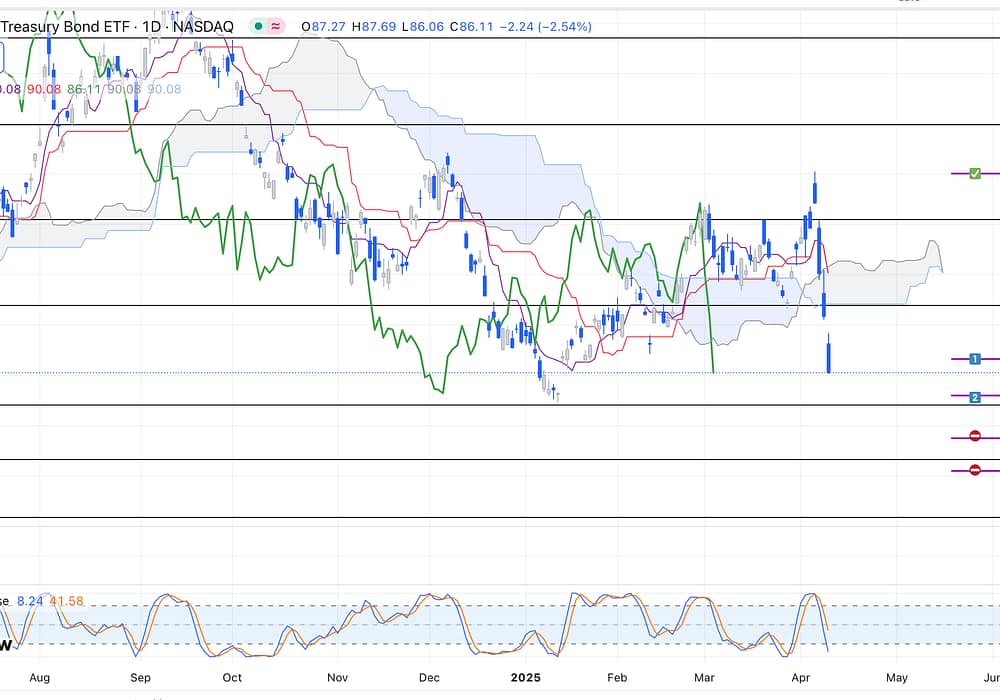Click the green market status dot
The width and height of the screenshot is (1000, 700).
(259, 27)
